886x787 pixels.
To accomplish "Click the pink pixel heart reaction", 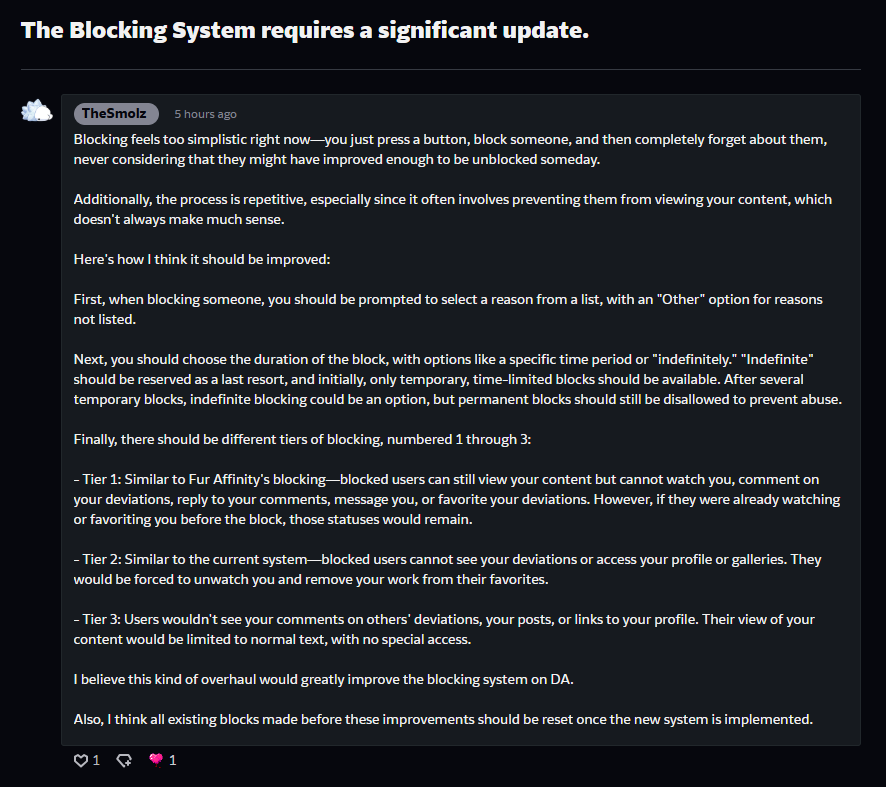I will click(x=156, y=761).
